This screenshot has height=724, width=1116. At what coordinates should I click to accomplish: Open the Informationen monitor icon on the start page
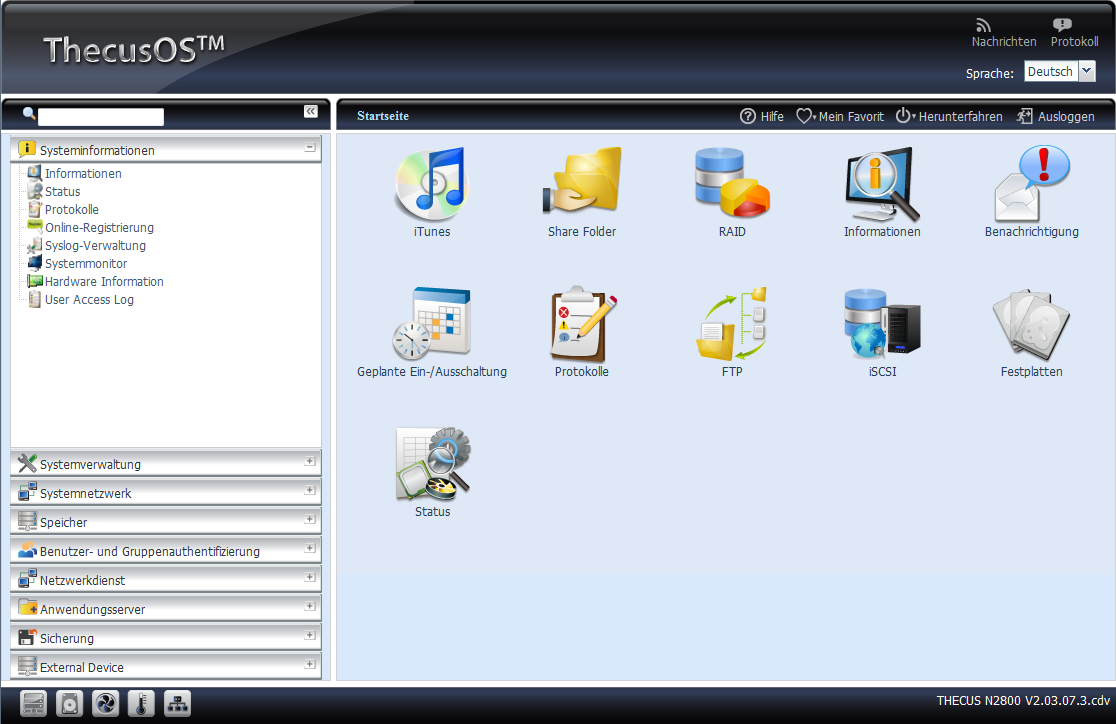pos(882,184)
